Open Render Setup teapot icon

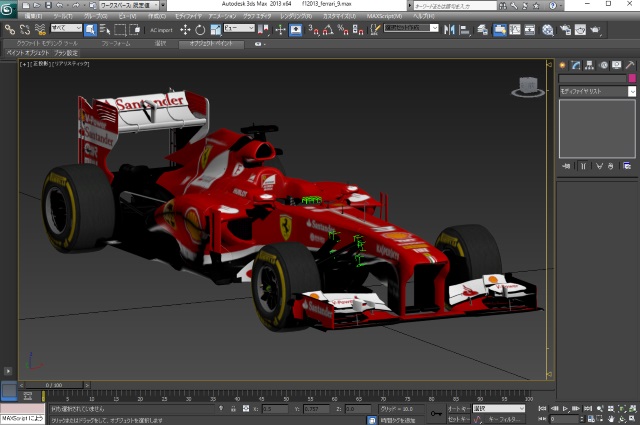(565, 30)
